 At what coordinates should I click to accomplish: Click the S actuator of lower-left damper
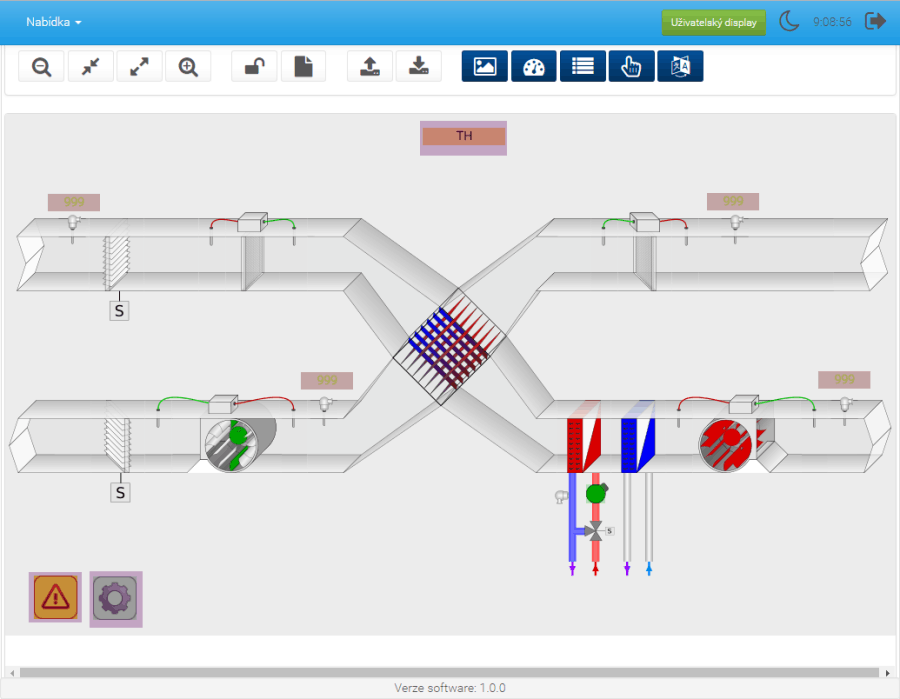pos(120,492)
